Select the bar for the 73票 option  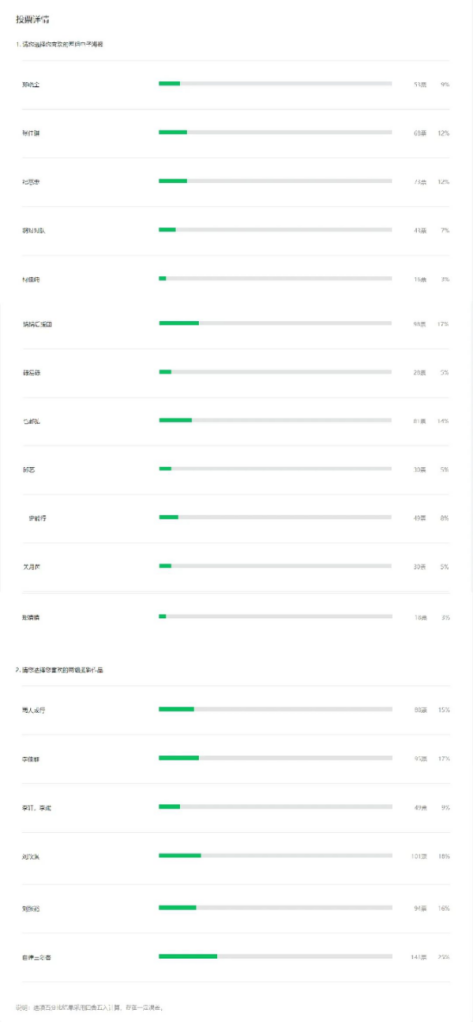275,181
